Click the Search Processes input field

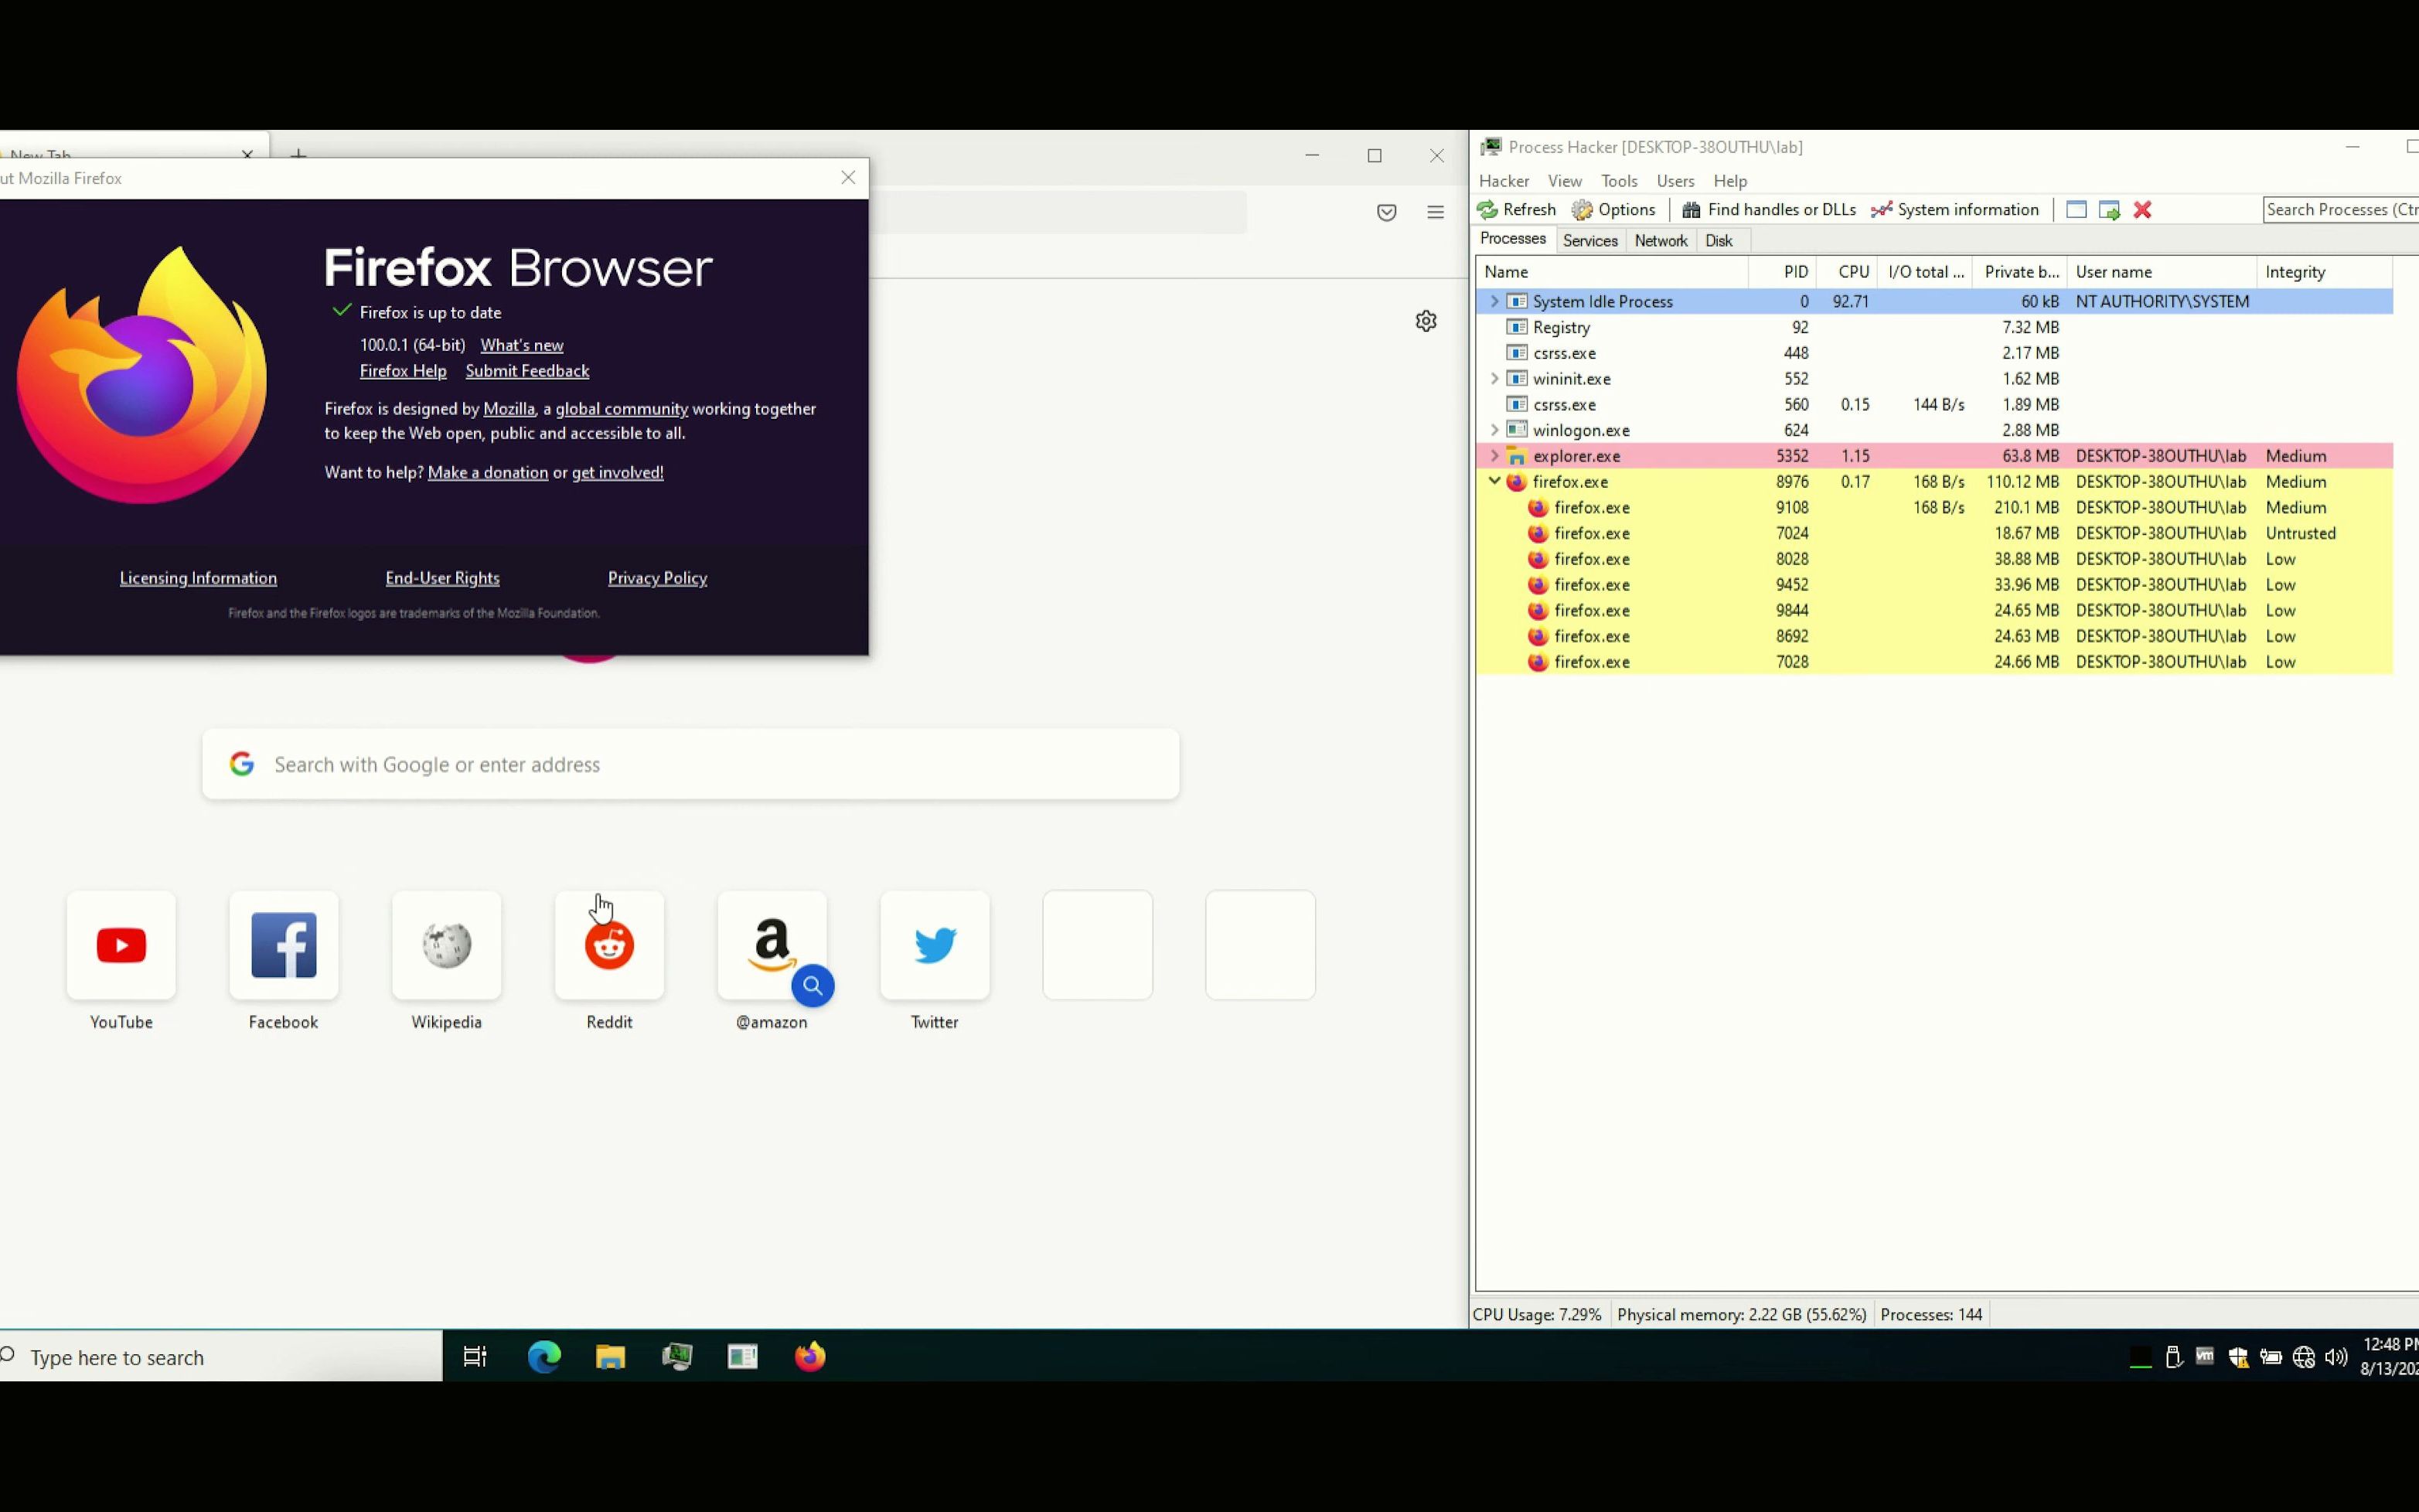[2339, 209]
